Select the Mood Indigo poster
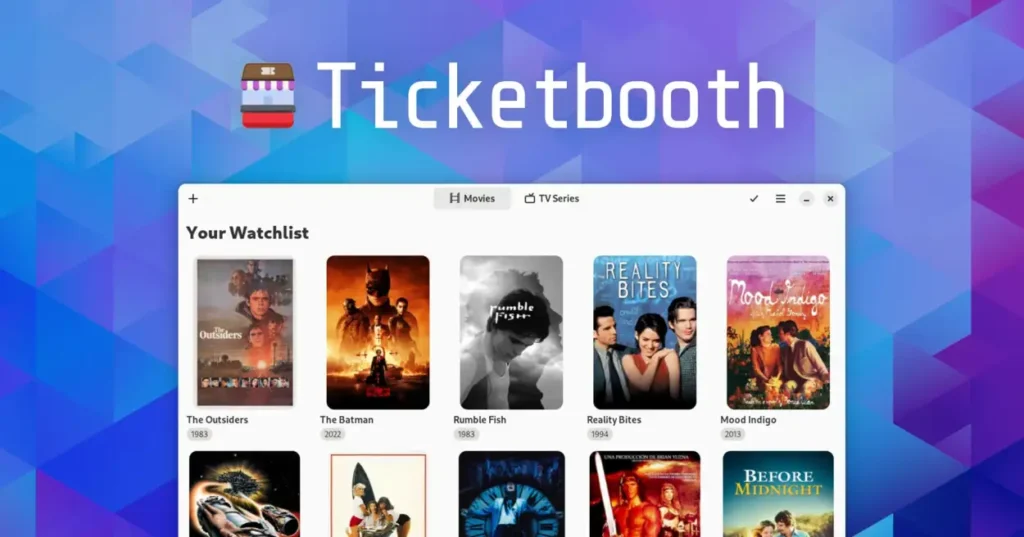1024x537 pixels. pyautogui.click(x=778, y=332)
